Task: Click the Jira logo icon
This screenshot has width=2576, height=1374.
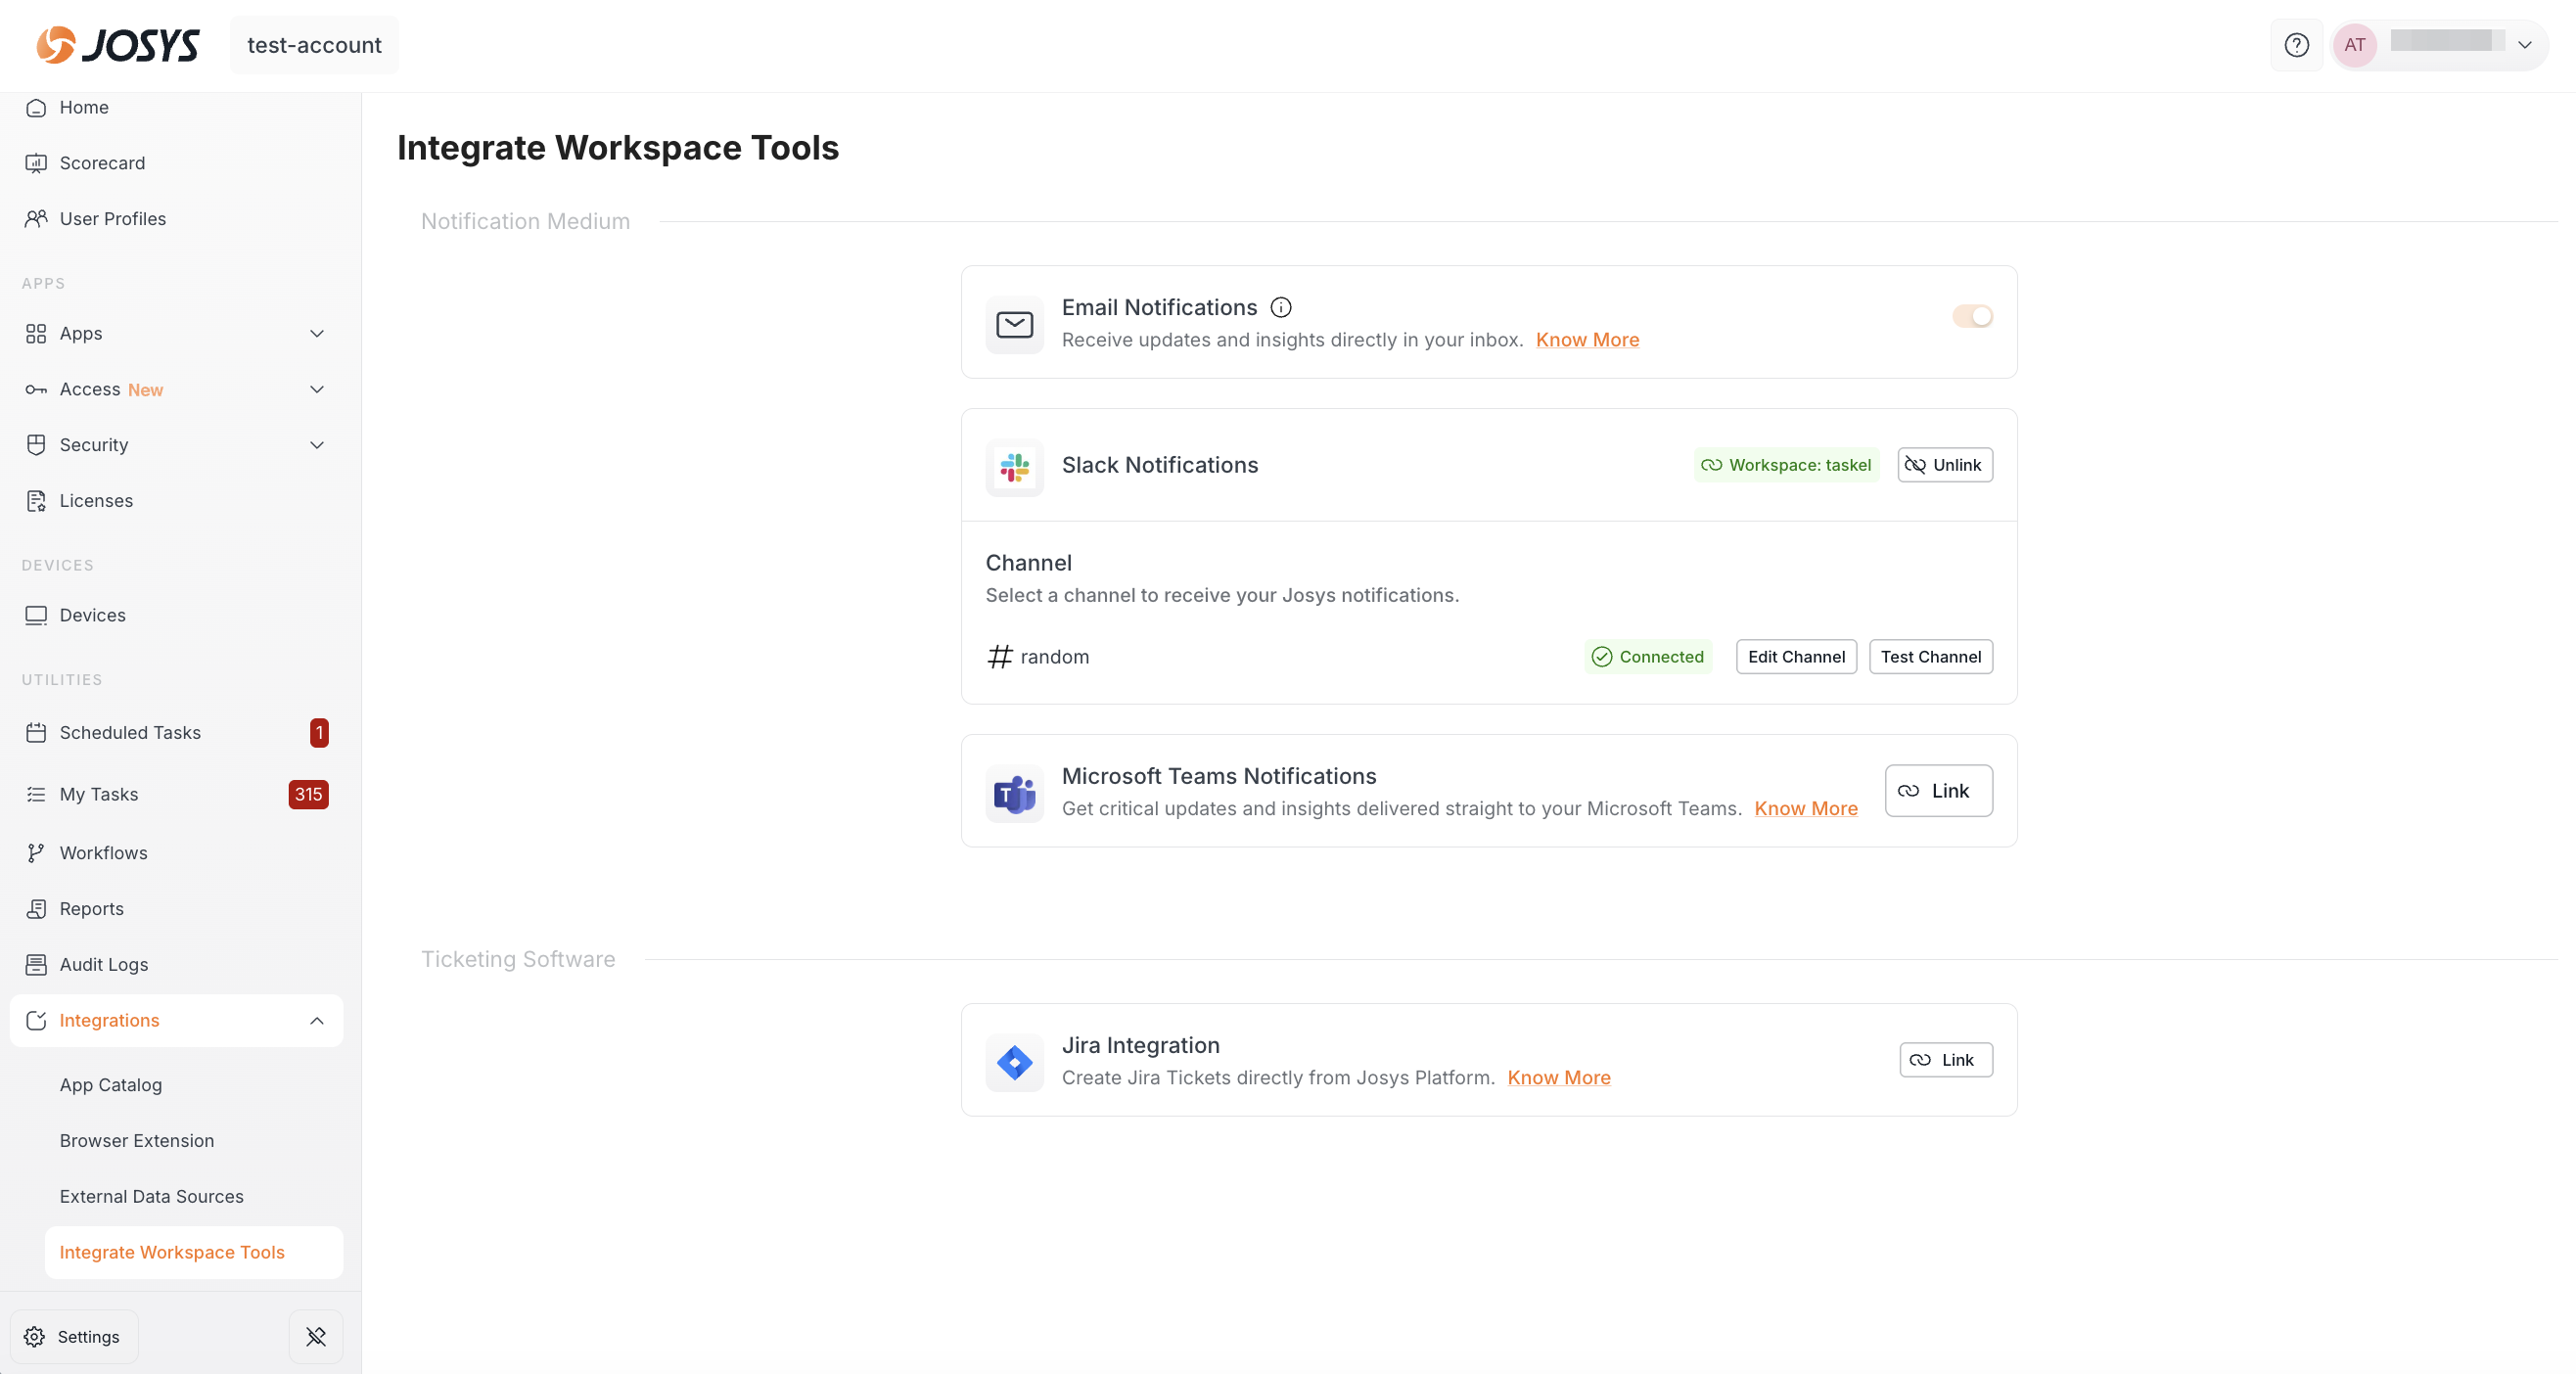Action: (x=1014, y=1062)
